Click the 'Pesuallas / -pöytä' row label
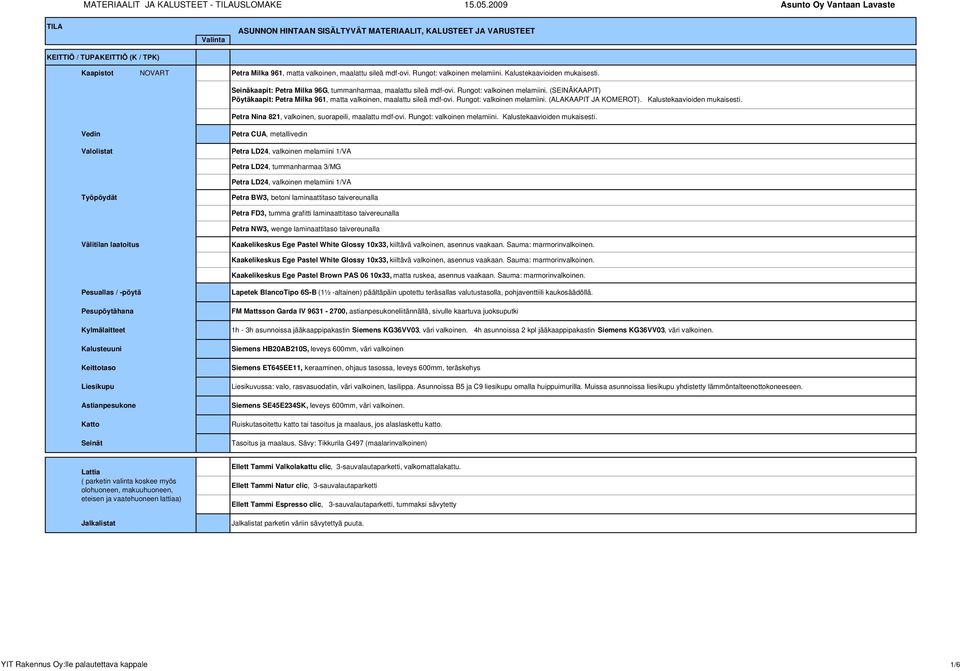The width and height of the screenshot is (960, 671). pyautogui.click(x=111, y=293)
